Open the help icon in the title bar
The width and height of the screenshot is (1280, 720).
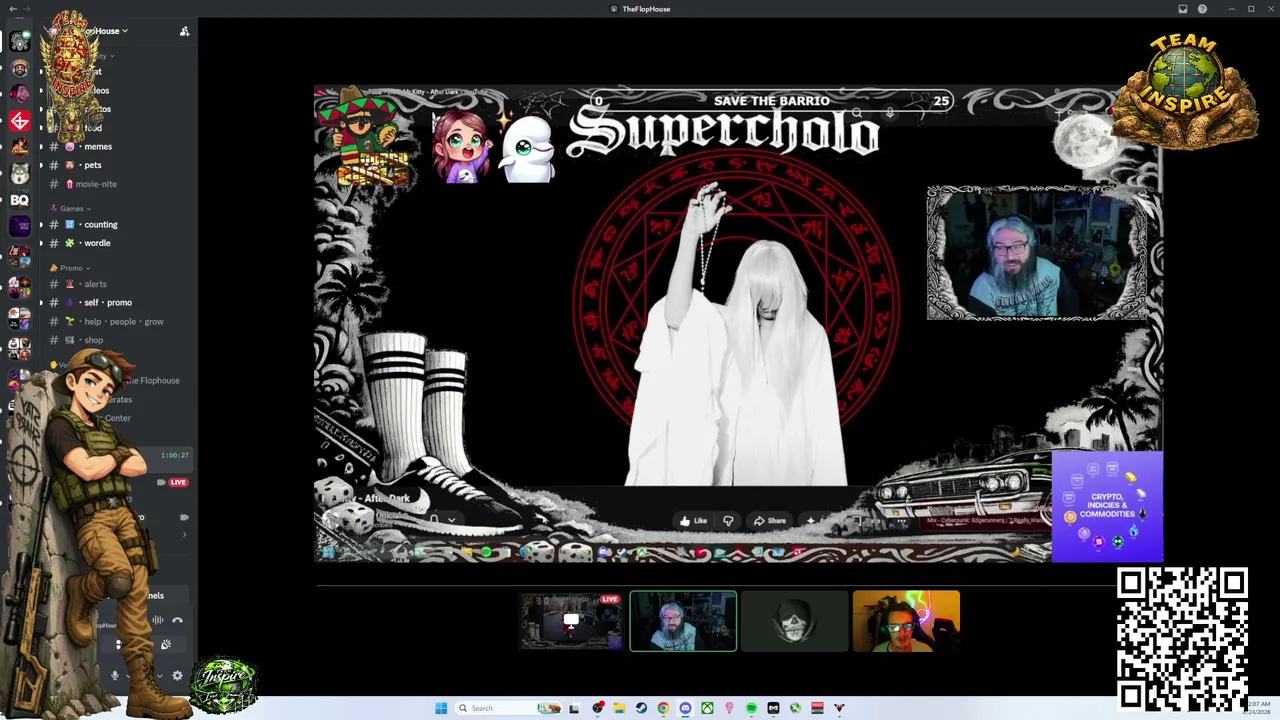coord(1202,9)
